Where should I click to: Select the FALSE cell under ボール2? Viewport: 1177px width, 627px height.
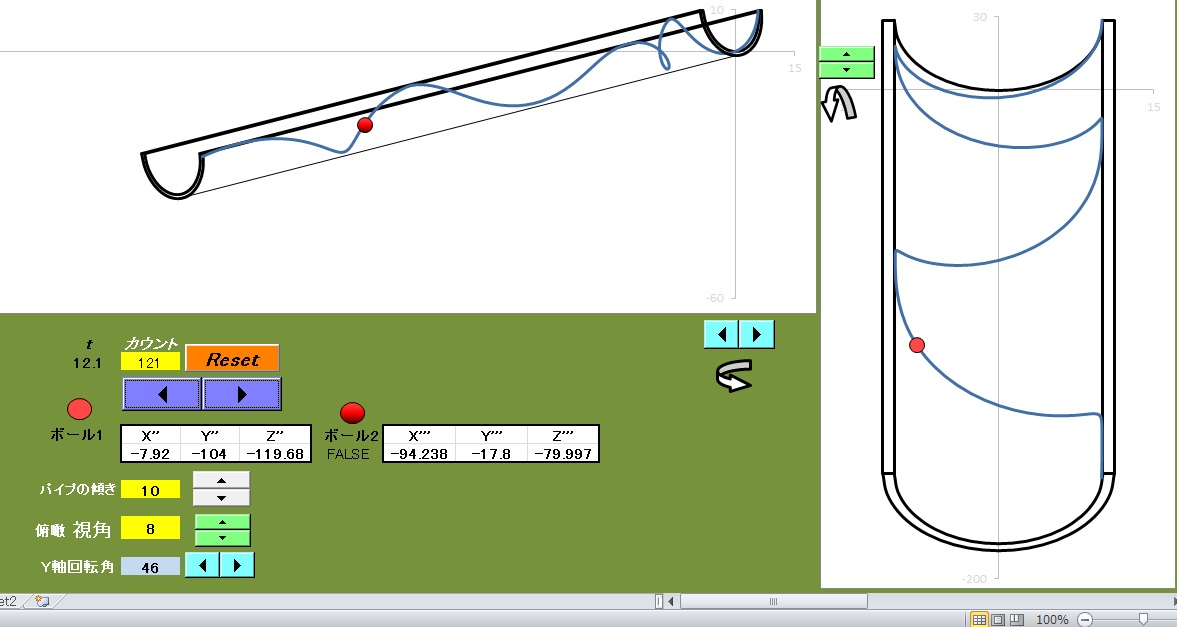[348, 454]
